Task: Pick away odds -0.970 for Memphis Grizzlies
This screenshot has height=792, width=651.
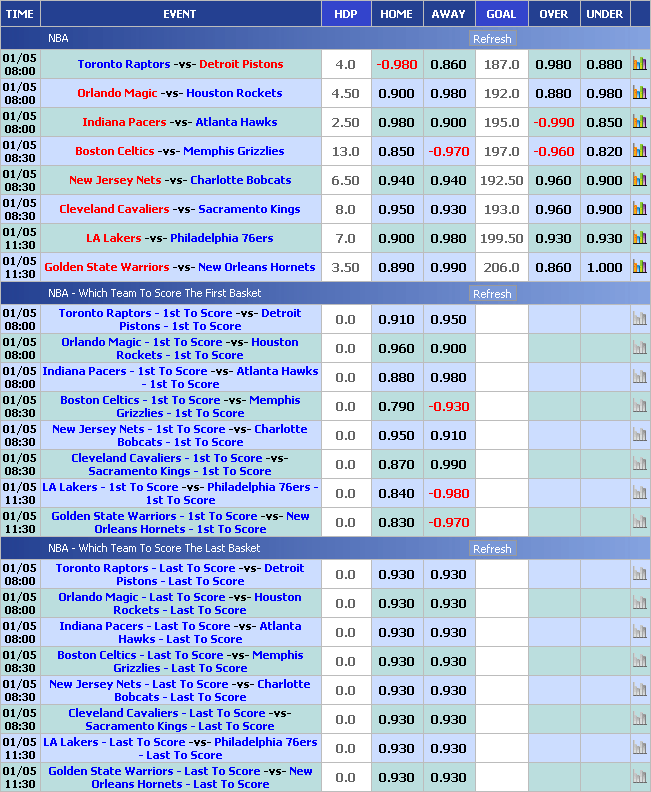Action: [x=448, y=151]
